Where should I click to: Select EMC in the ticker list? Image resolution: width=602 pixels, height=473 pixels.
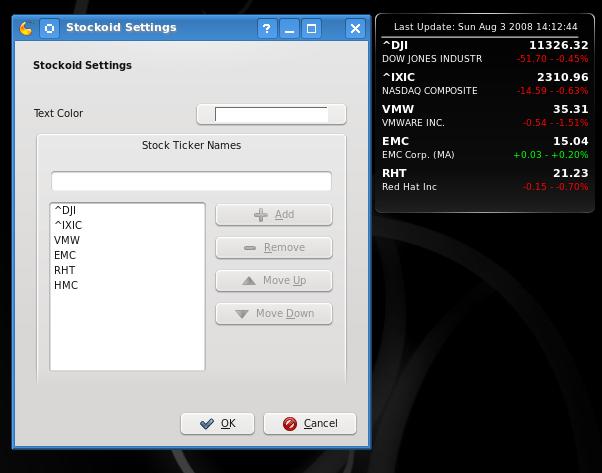click(127, 255)
